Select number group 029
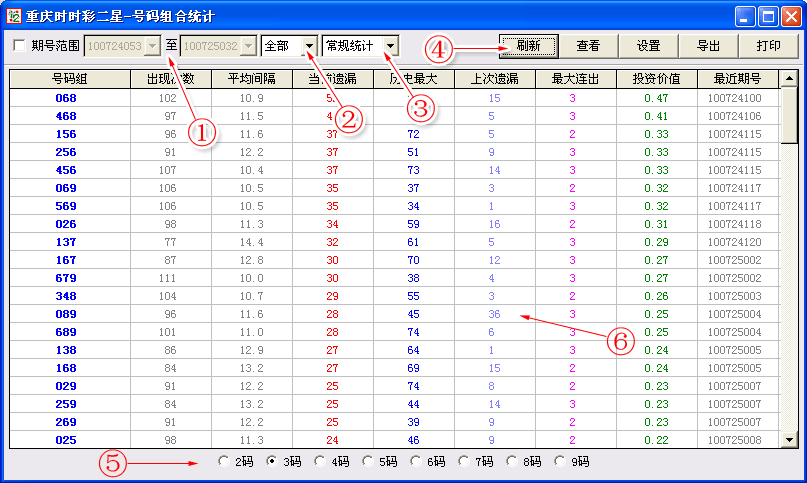 [x=66, y=386]
